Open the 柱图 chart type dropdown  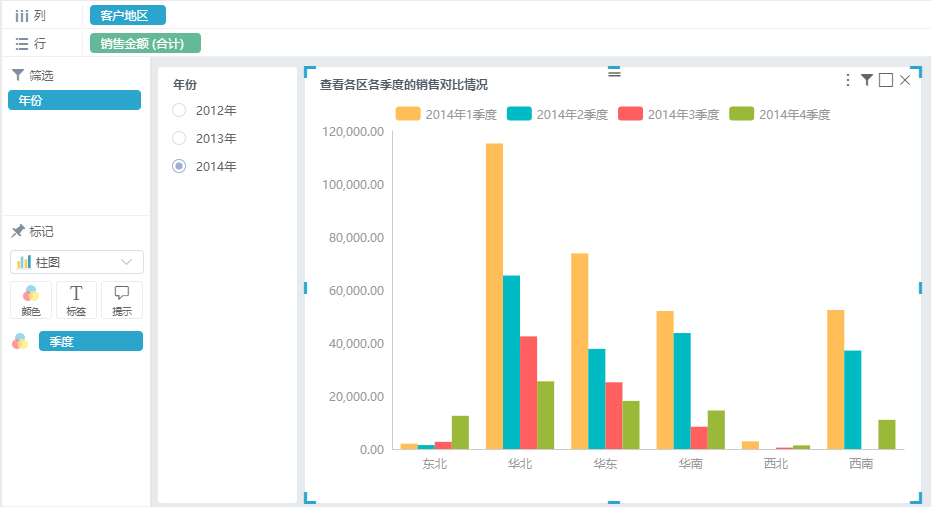77,262
